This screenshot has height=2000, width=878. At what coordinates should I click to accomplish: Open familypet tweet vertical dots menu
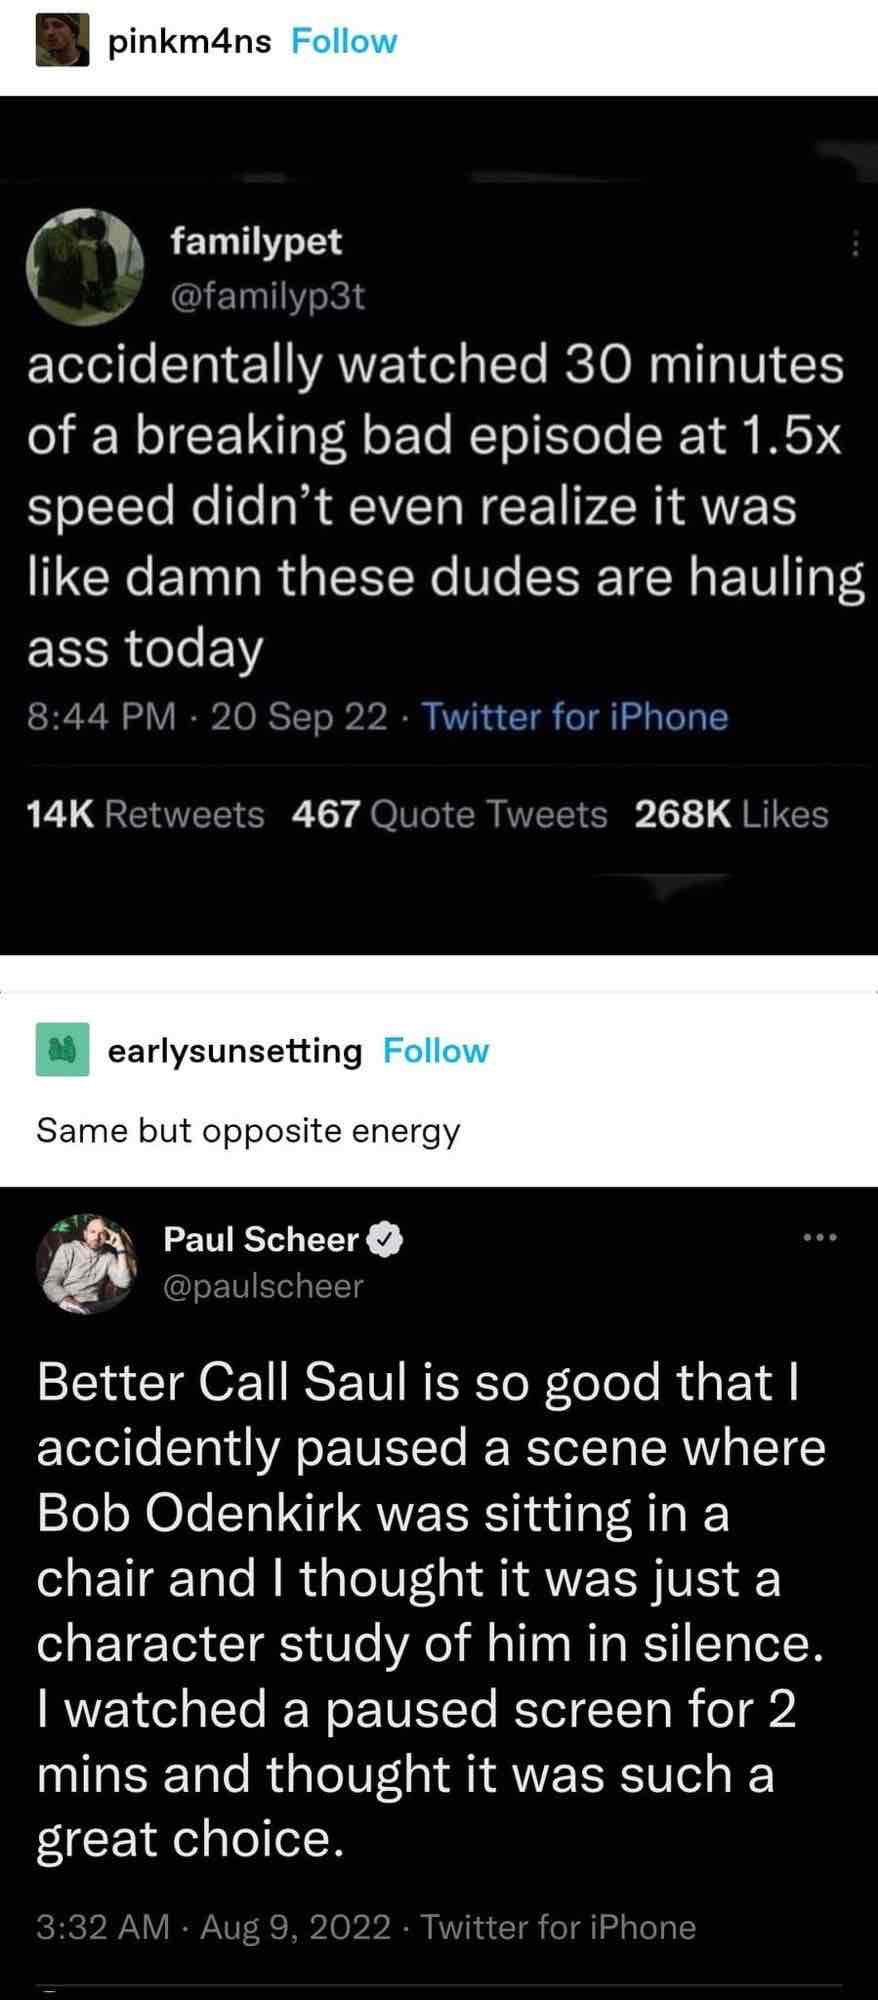point(855,245)
